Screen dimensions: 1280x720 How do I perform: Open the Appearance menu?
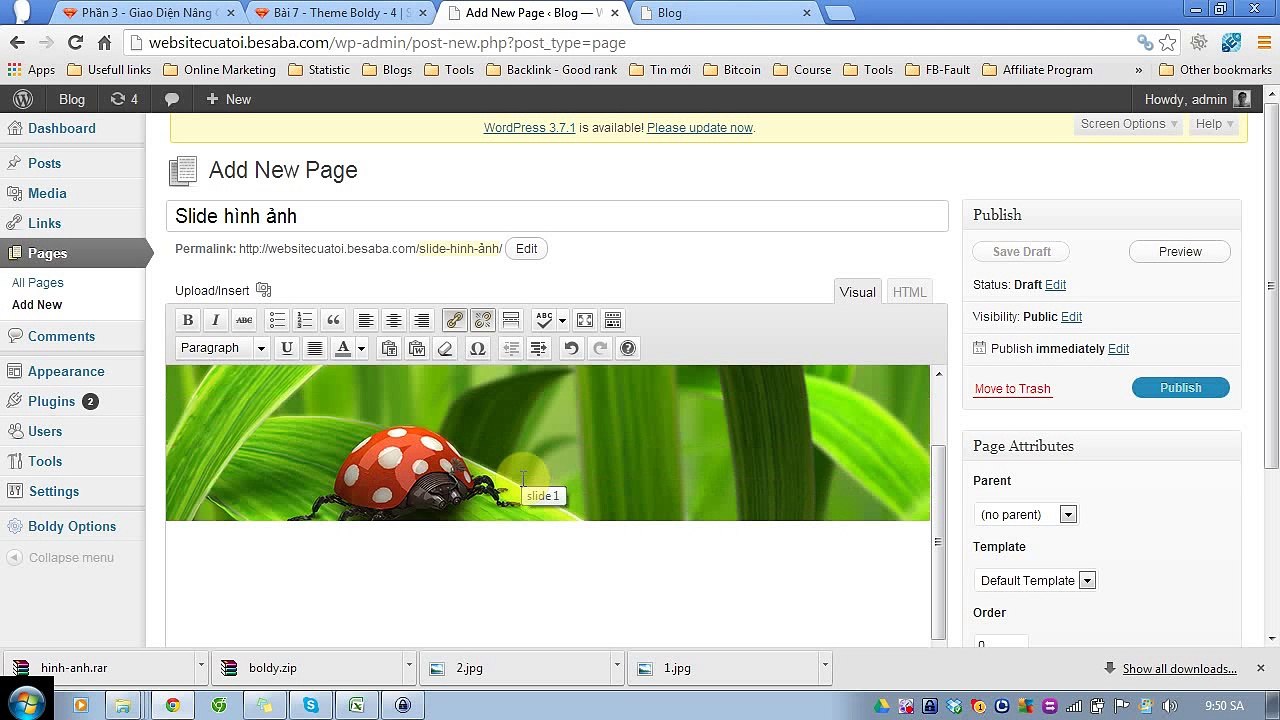(66, 371)
